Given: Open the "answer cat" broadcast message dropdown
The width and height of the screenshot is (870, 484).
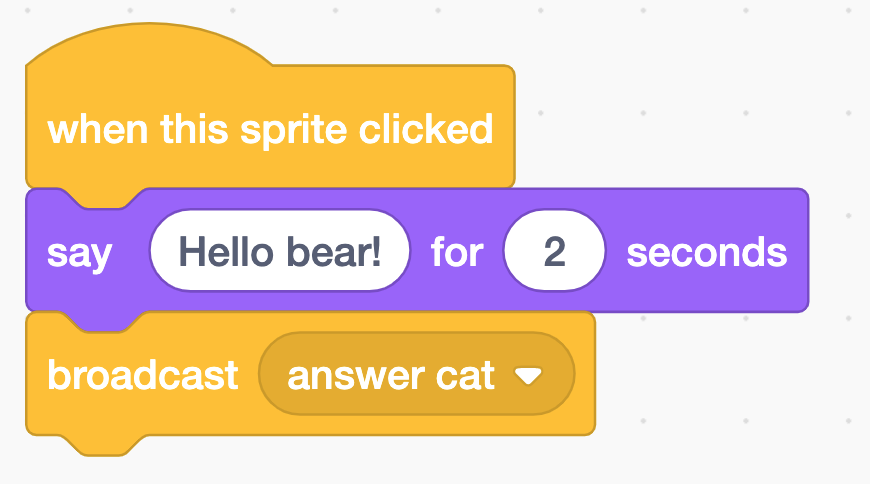Looking at the screenshot, I should pos(416,375).
